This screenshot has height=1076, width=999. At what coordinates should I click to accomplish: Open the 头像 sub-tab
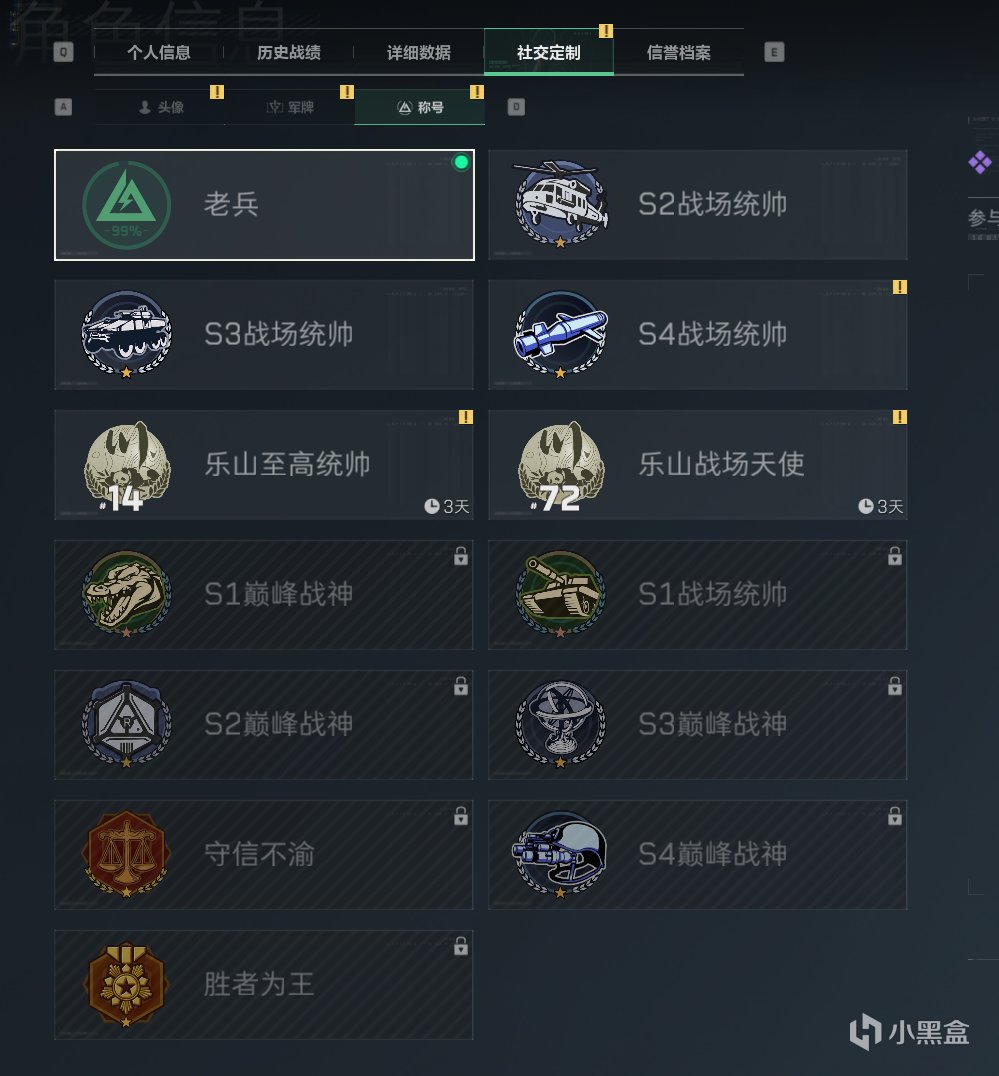coord(160,107)
